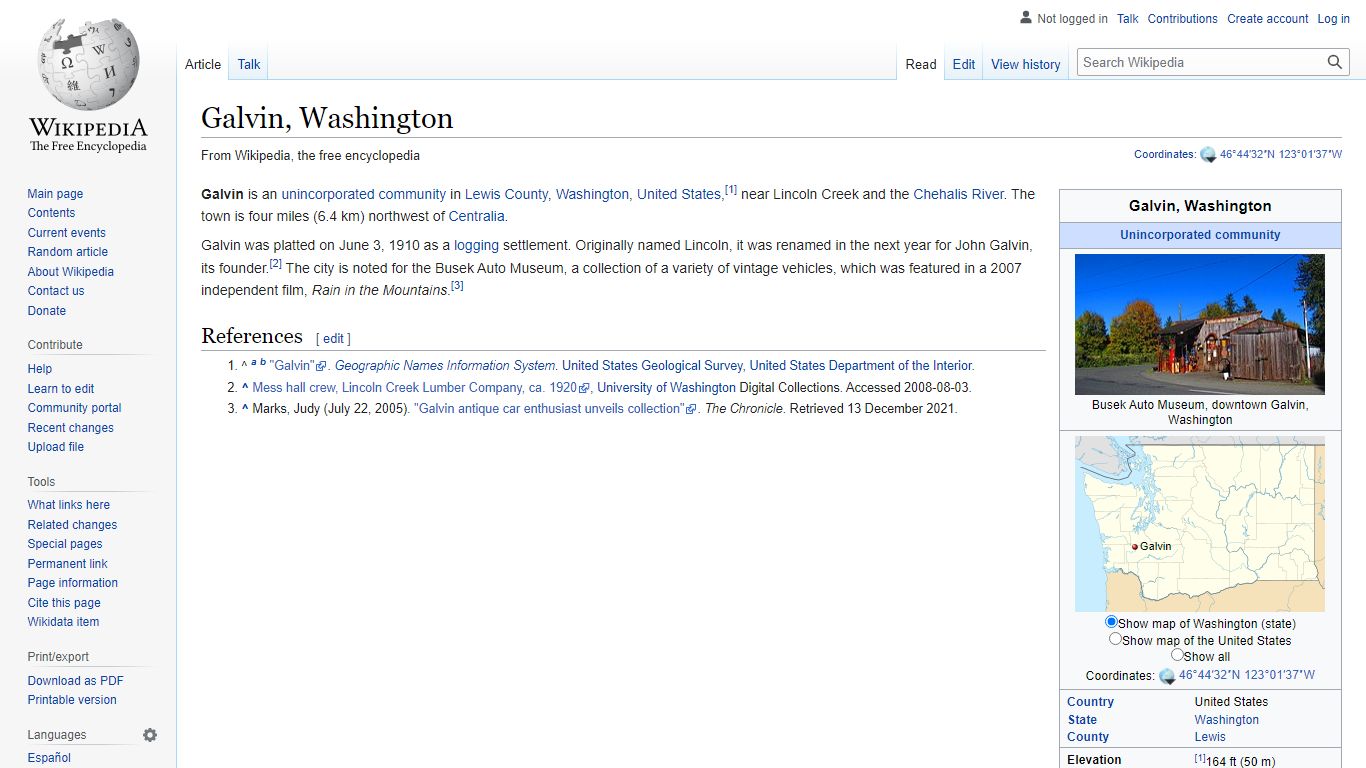The width and height of the screenshot is (1366, 768).
Task: Click Cite this page link
Action: 64,603
